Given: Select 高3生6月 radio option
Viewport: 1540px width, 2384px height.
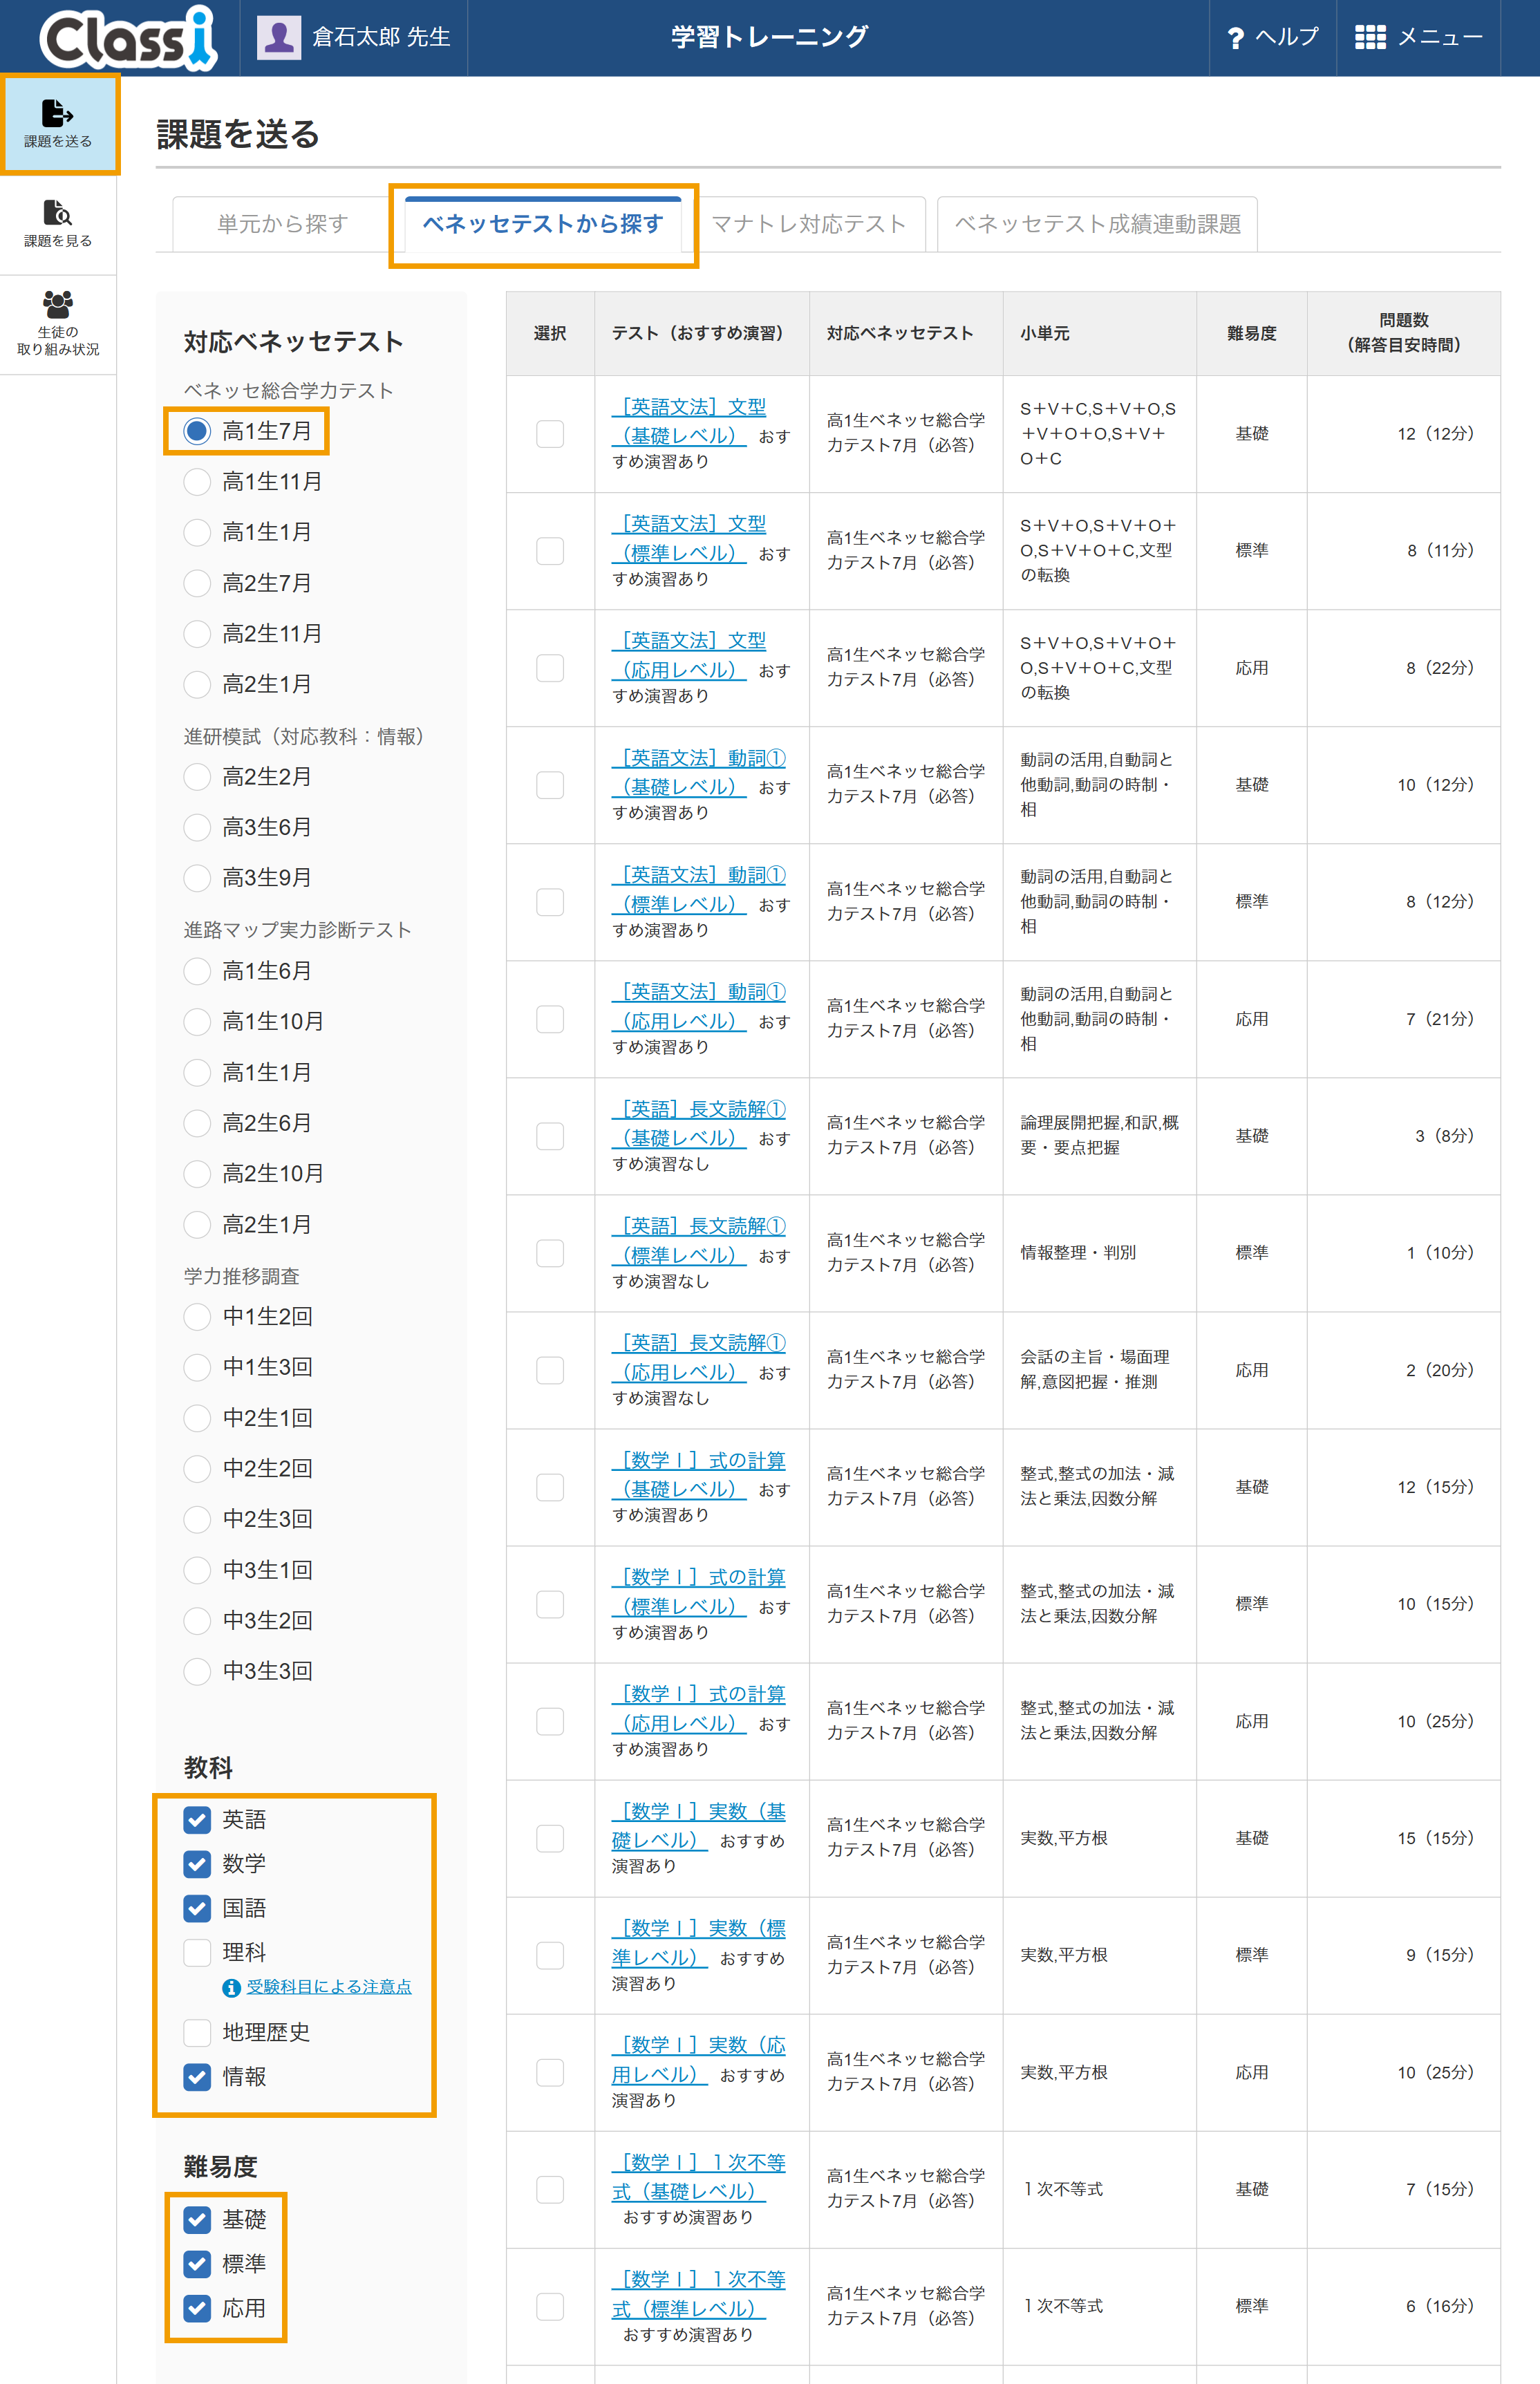Looking at the screenshot, I should 197,827.
